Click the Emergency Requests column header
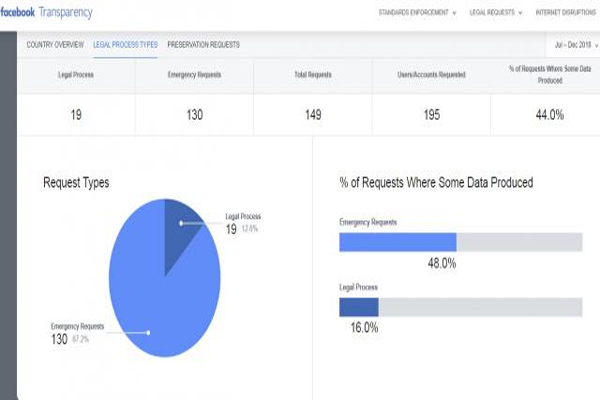 (194, 75)
